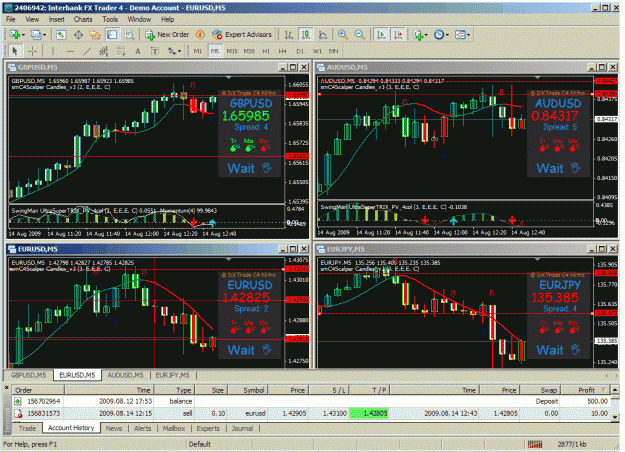Click the terminal scrollbar down arrow
The image size is (625, 452).
615,417
